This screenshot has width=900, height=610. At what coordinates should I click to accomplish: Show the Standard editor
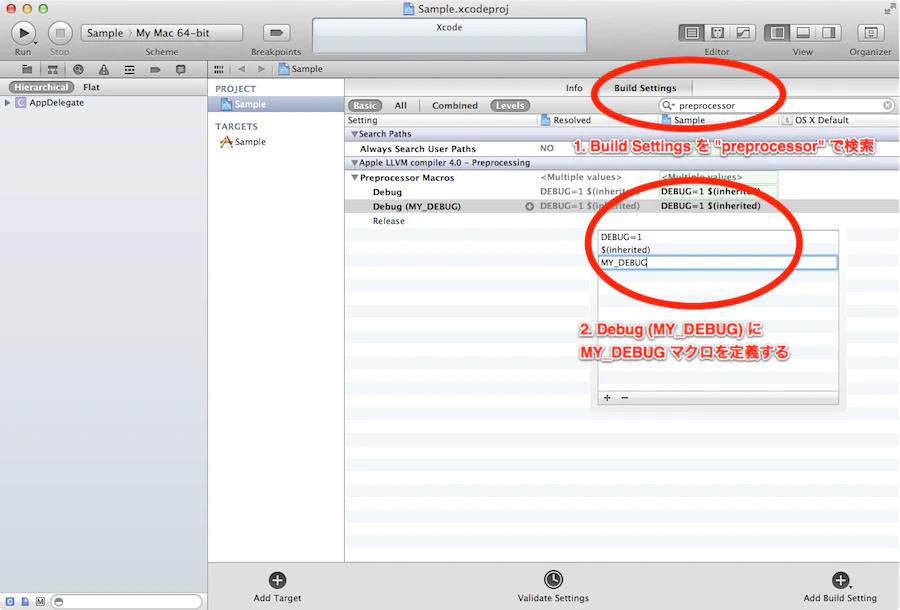coord(692,33)
